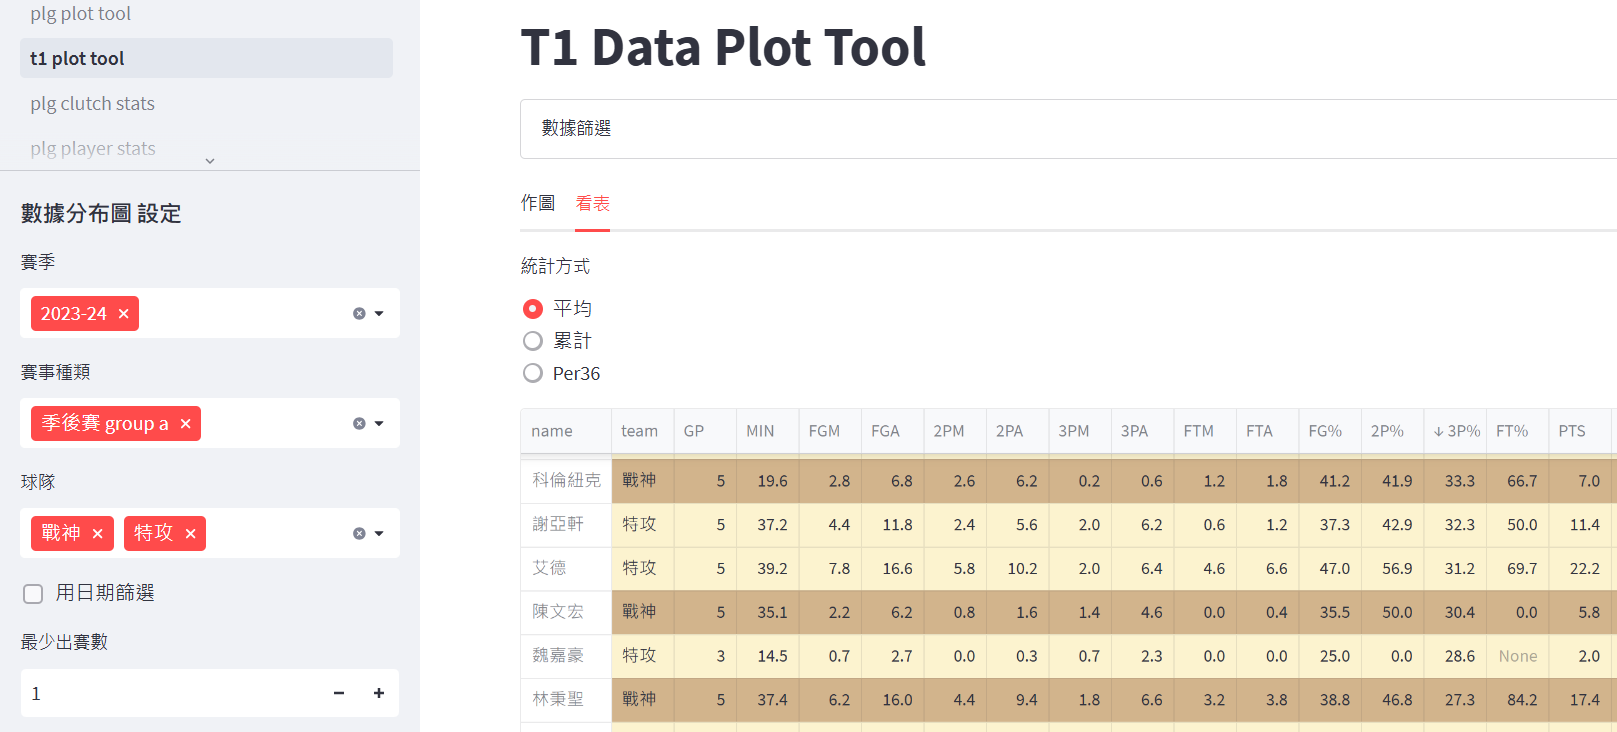Clear all selections in 球隊 field
This screenshot has width=1617, height=732.
[359, 534]
